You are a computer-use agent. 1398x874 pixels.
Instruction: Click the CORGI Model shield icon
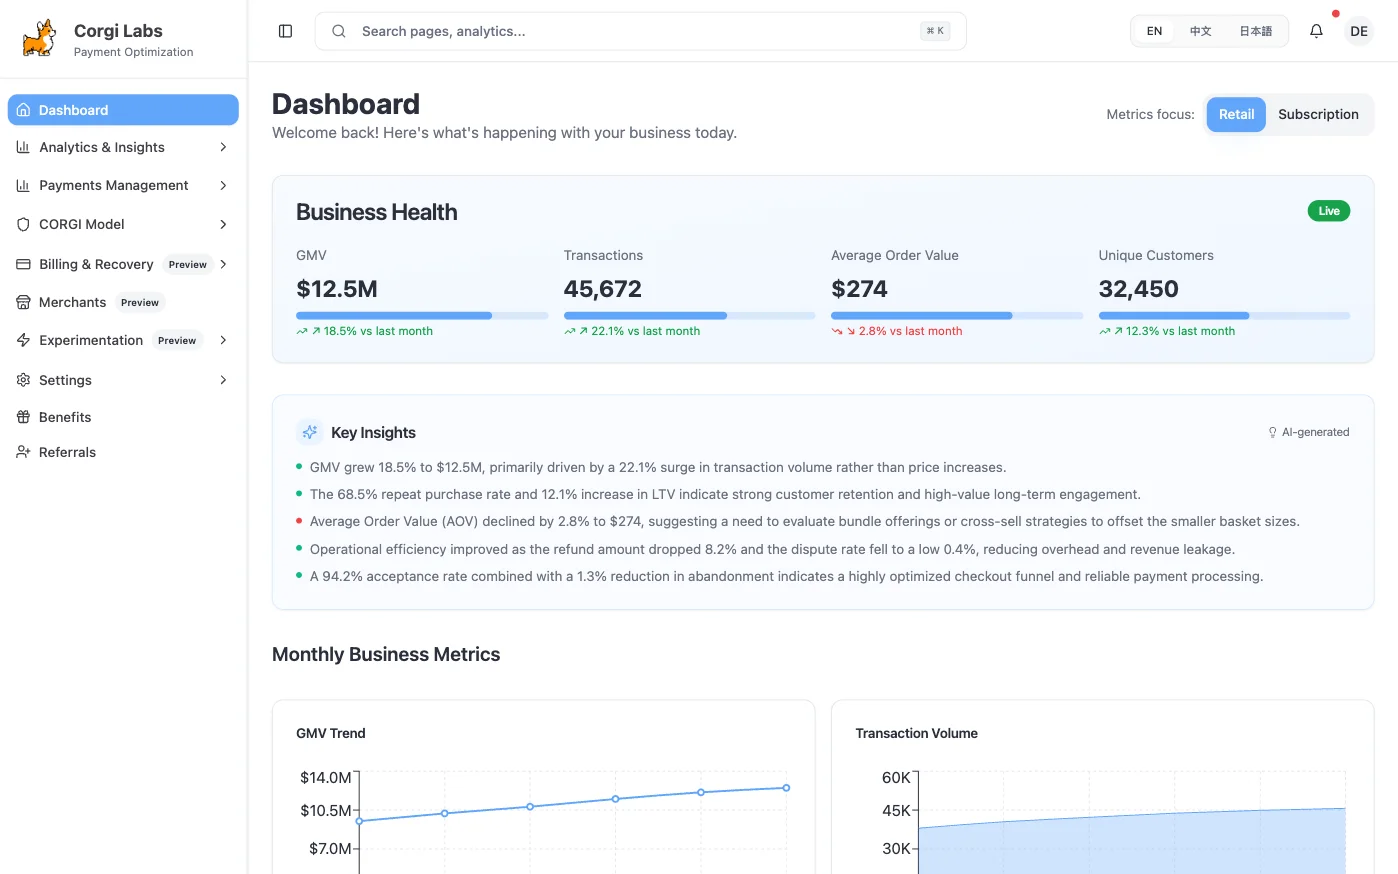pyautogui.click(x=23, y=224)
